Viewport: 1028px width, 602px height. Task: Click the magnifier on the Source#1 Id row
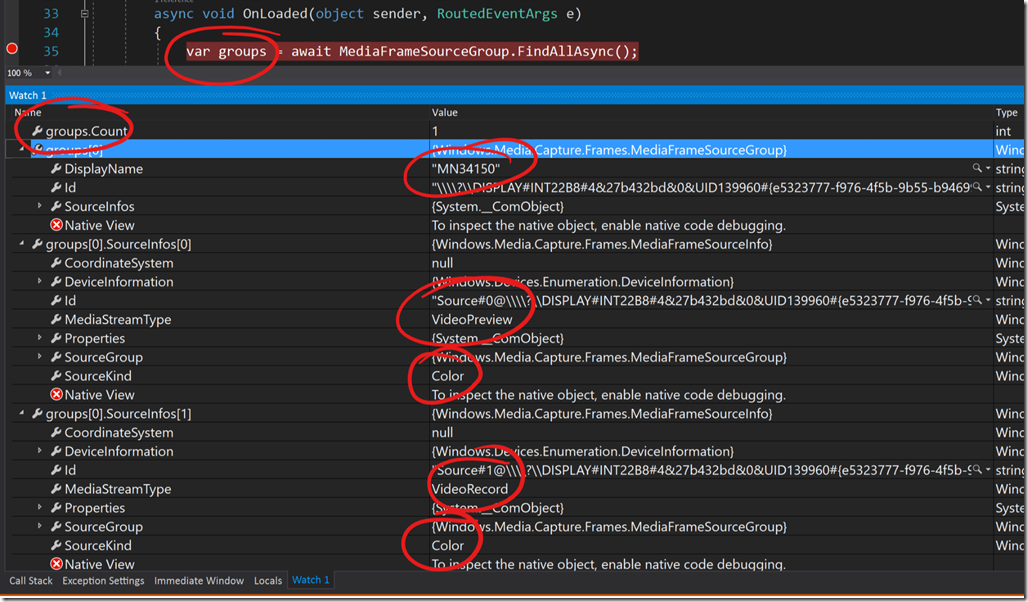(x=977, y=470)
